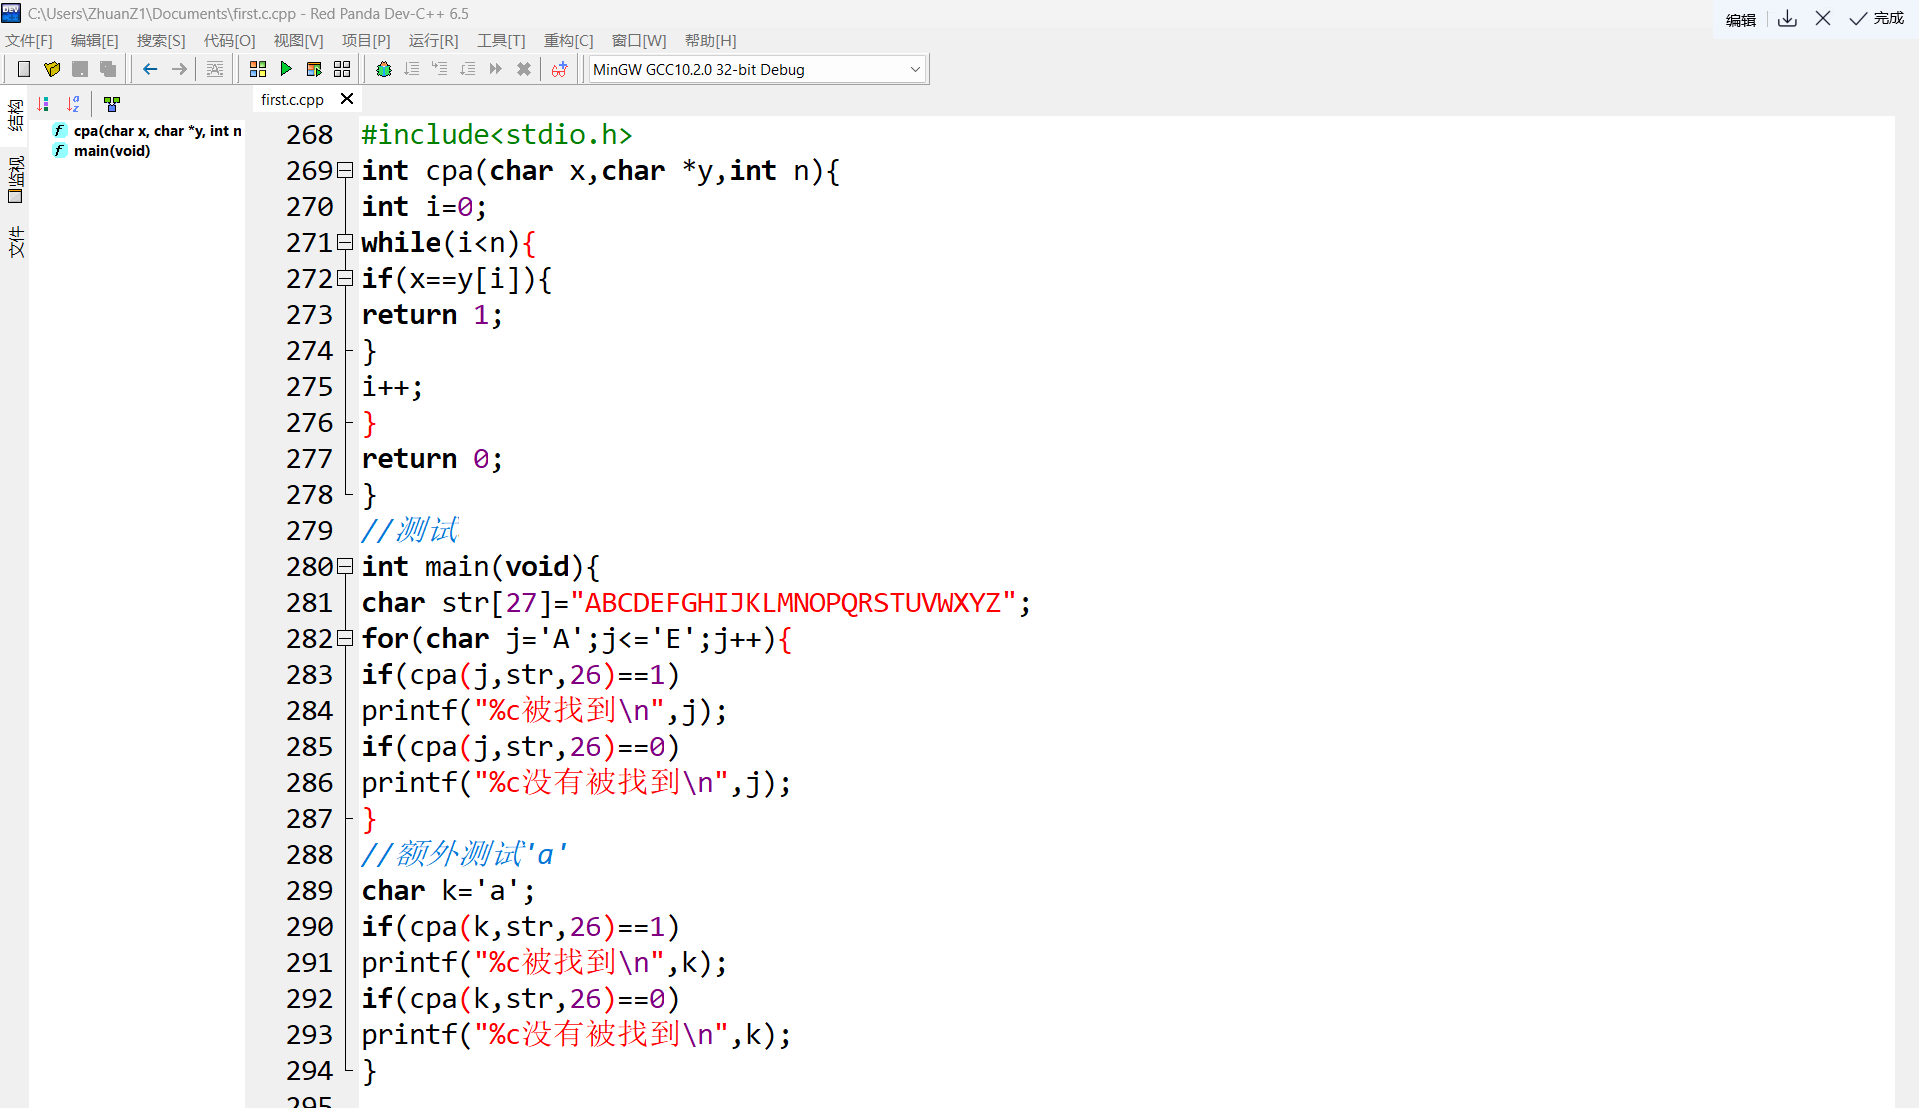The width and height of the screenshot is (1919, 1108).
Task: Run the program with green play icon
Action: click(x=286, y=69)
